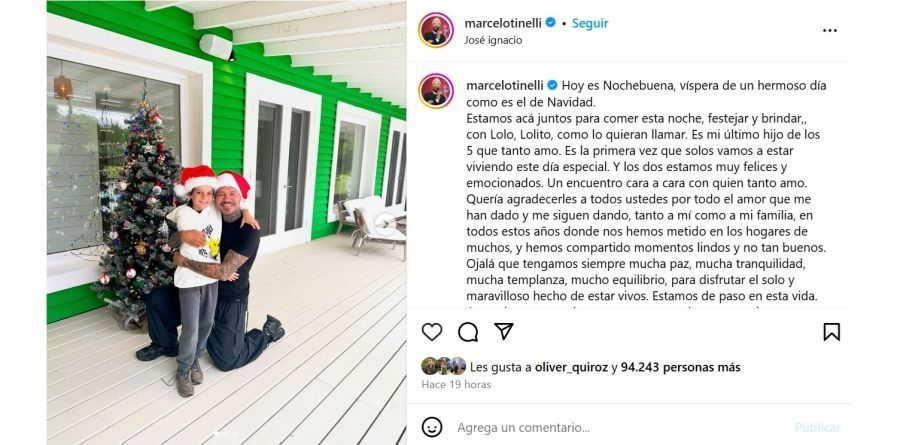Screen dimensions: 900x445
Task: Like the post with heart icon
Action: coord(432,332)
